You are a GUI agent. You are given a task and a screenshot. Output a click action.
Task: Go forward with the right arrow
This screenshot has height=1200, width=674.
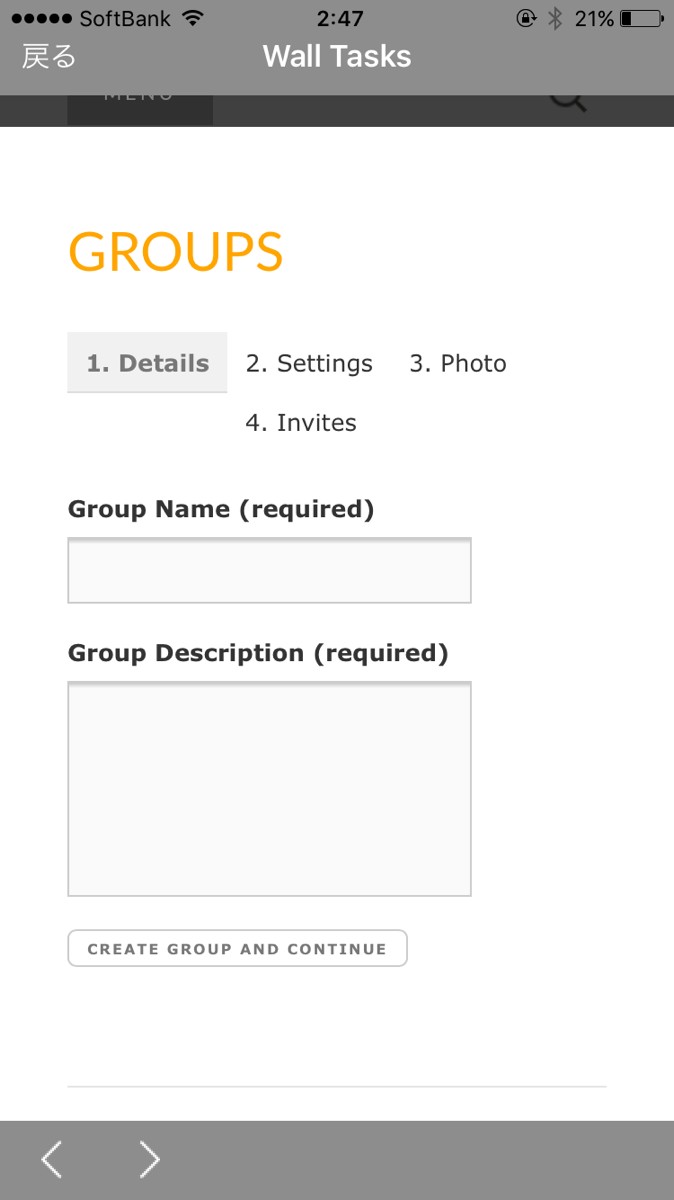149,1159
